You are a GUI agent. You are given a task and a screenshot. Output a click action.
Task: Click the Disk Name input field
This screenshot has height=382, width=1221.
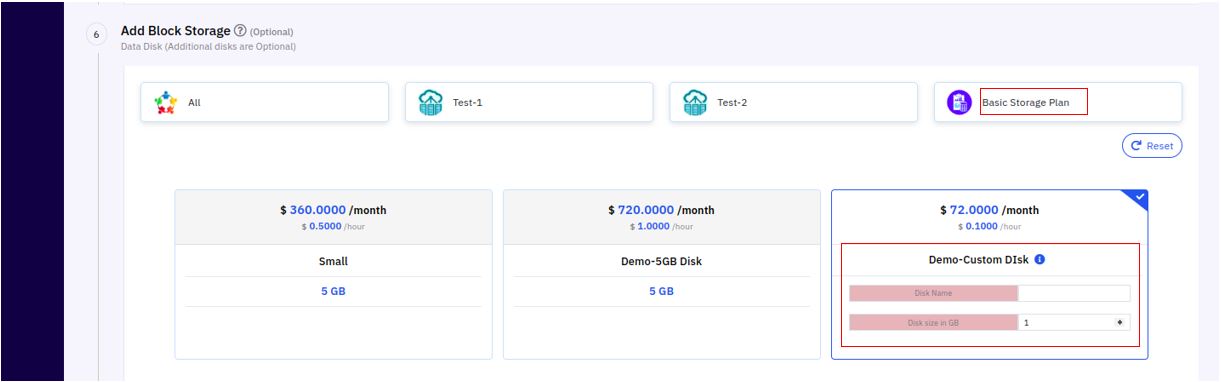[x=1074, y=293]
